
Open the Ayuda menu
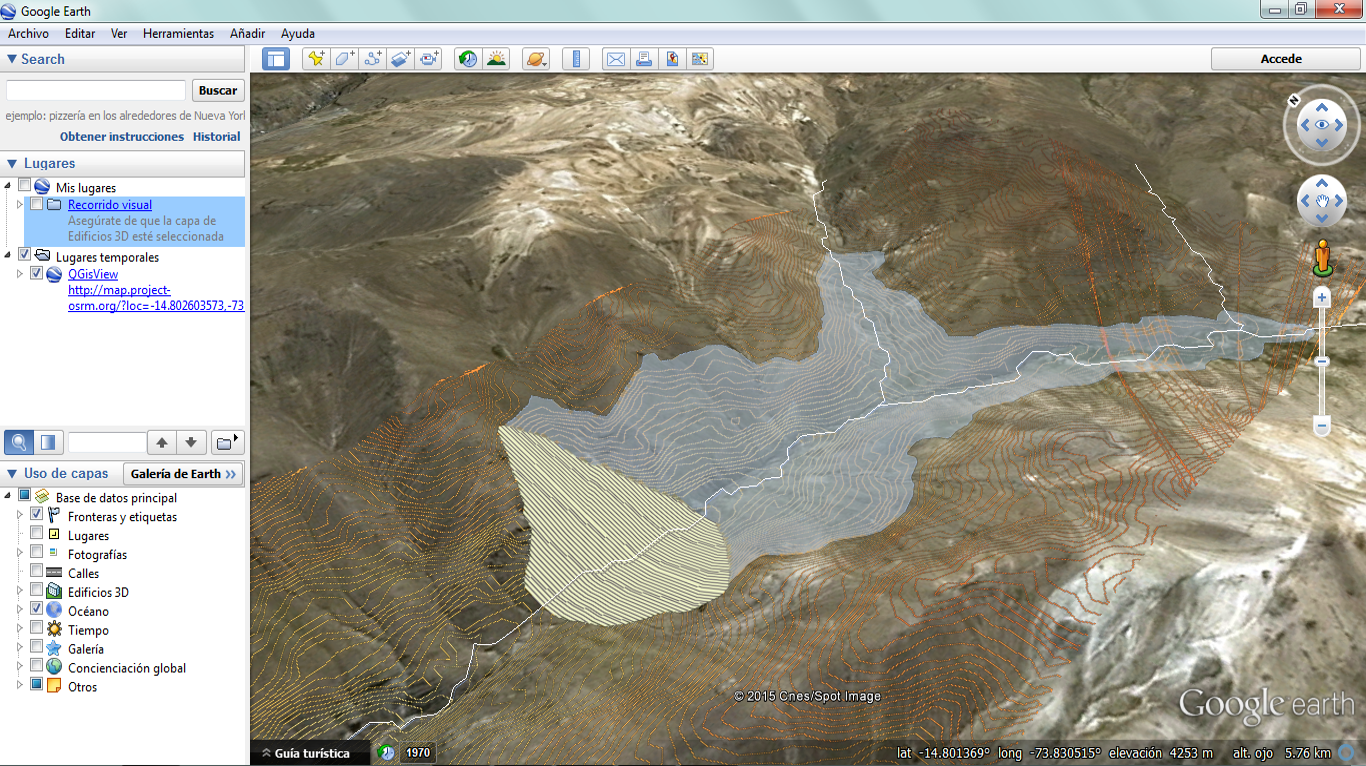point(298,33)
